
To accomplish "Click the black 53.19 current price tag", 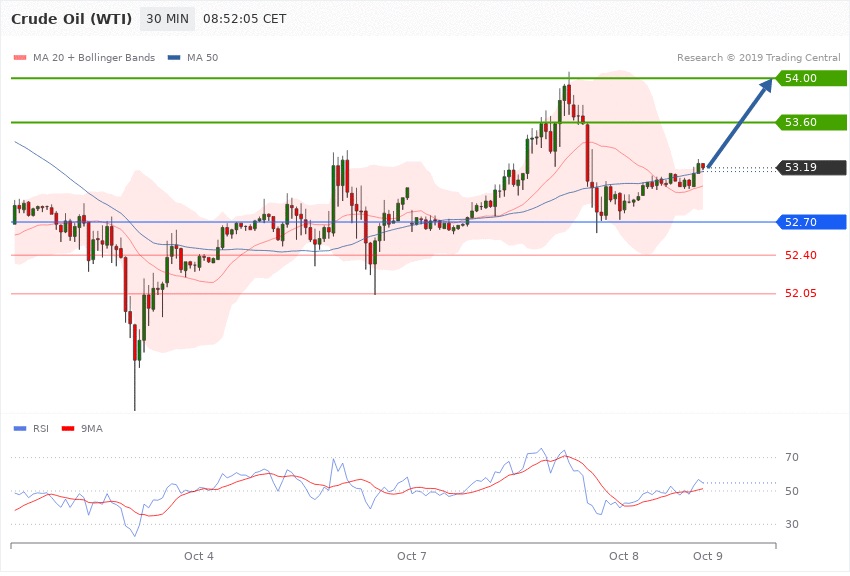I will (811, 167).
